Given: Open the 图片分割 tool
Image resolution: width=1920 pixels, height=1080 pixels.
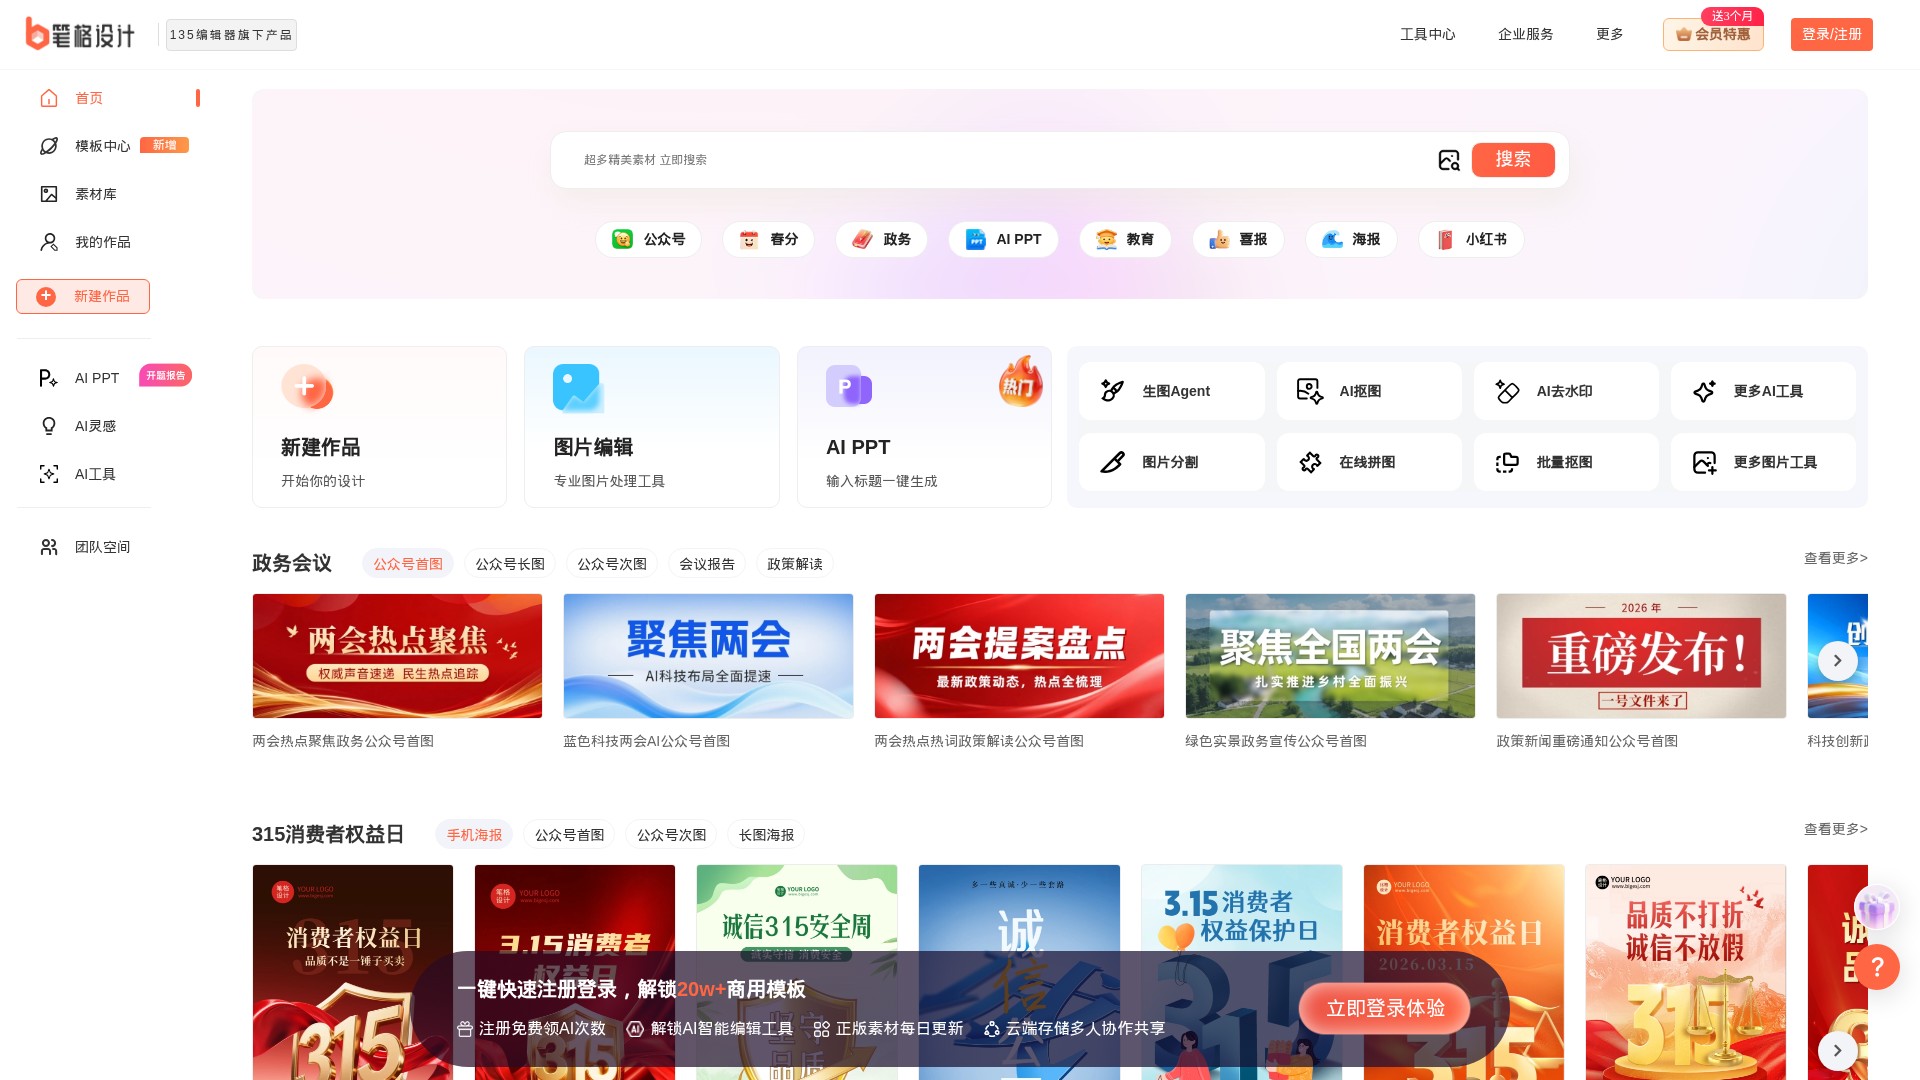Looking at the screenshot, I should (1171, 462).
